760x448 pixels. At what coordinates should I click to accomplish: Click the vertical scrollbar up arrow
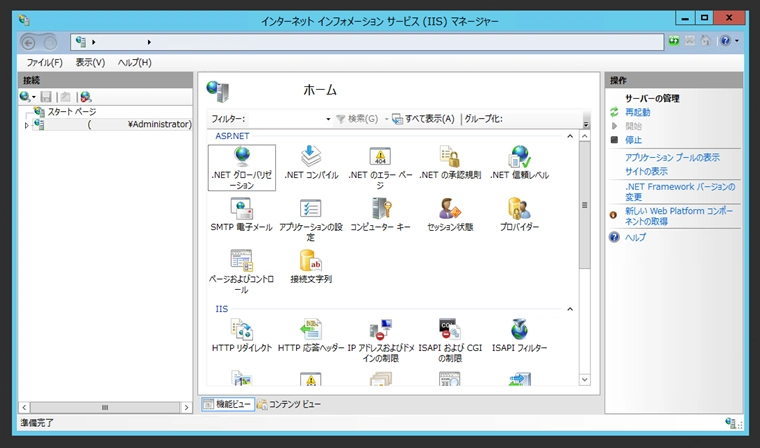point(585,136)
